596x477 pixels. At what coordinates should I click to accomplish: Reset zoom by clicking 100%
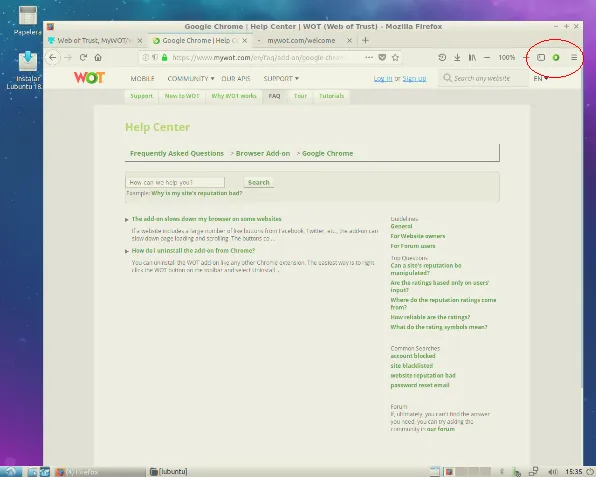(x=507, y=57)
